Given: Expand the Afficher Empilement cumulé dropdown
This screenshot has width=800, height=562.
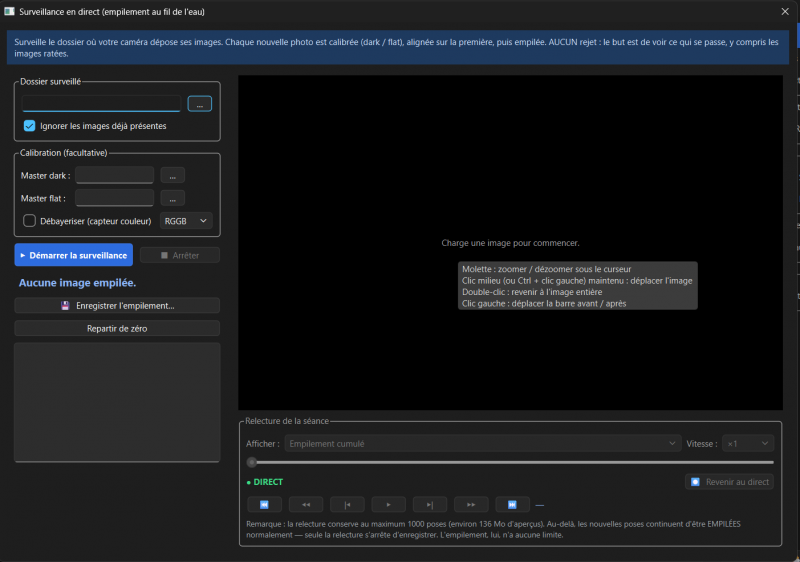Looking at the screenshot, I should [483, 444].
